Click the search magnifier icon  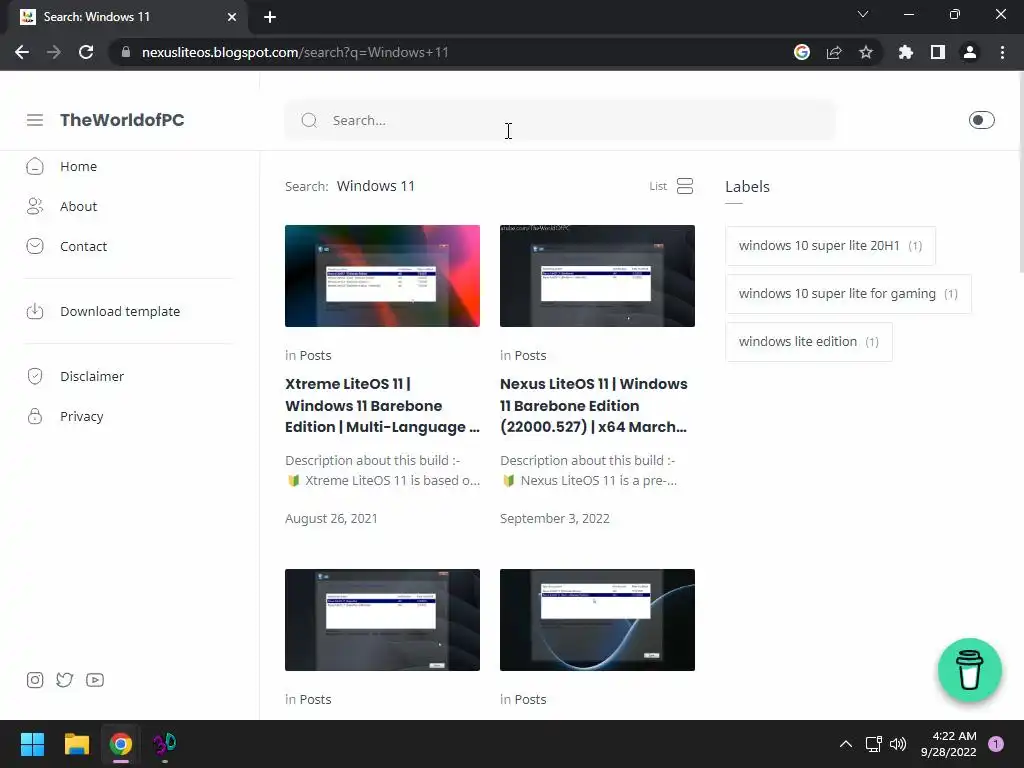point(309,120)
